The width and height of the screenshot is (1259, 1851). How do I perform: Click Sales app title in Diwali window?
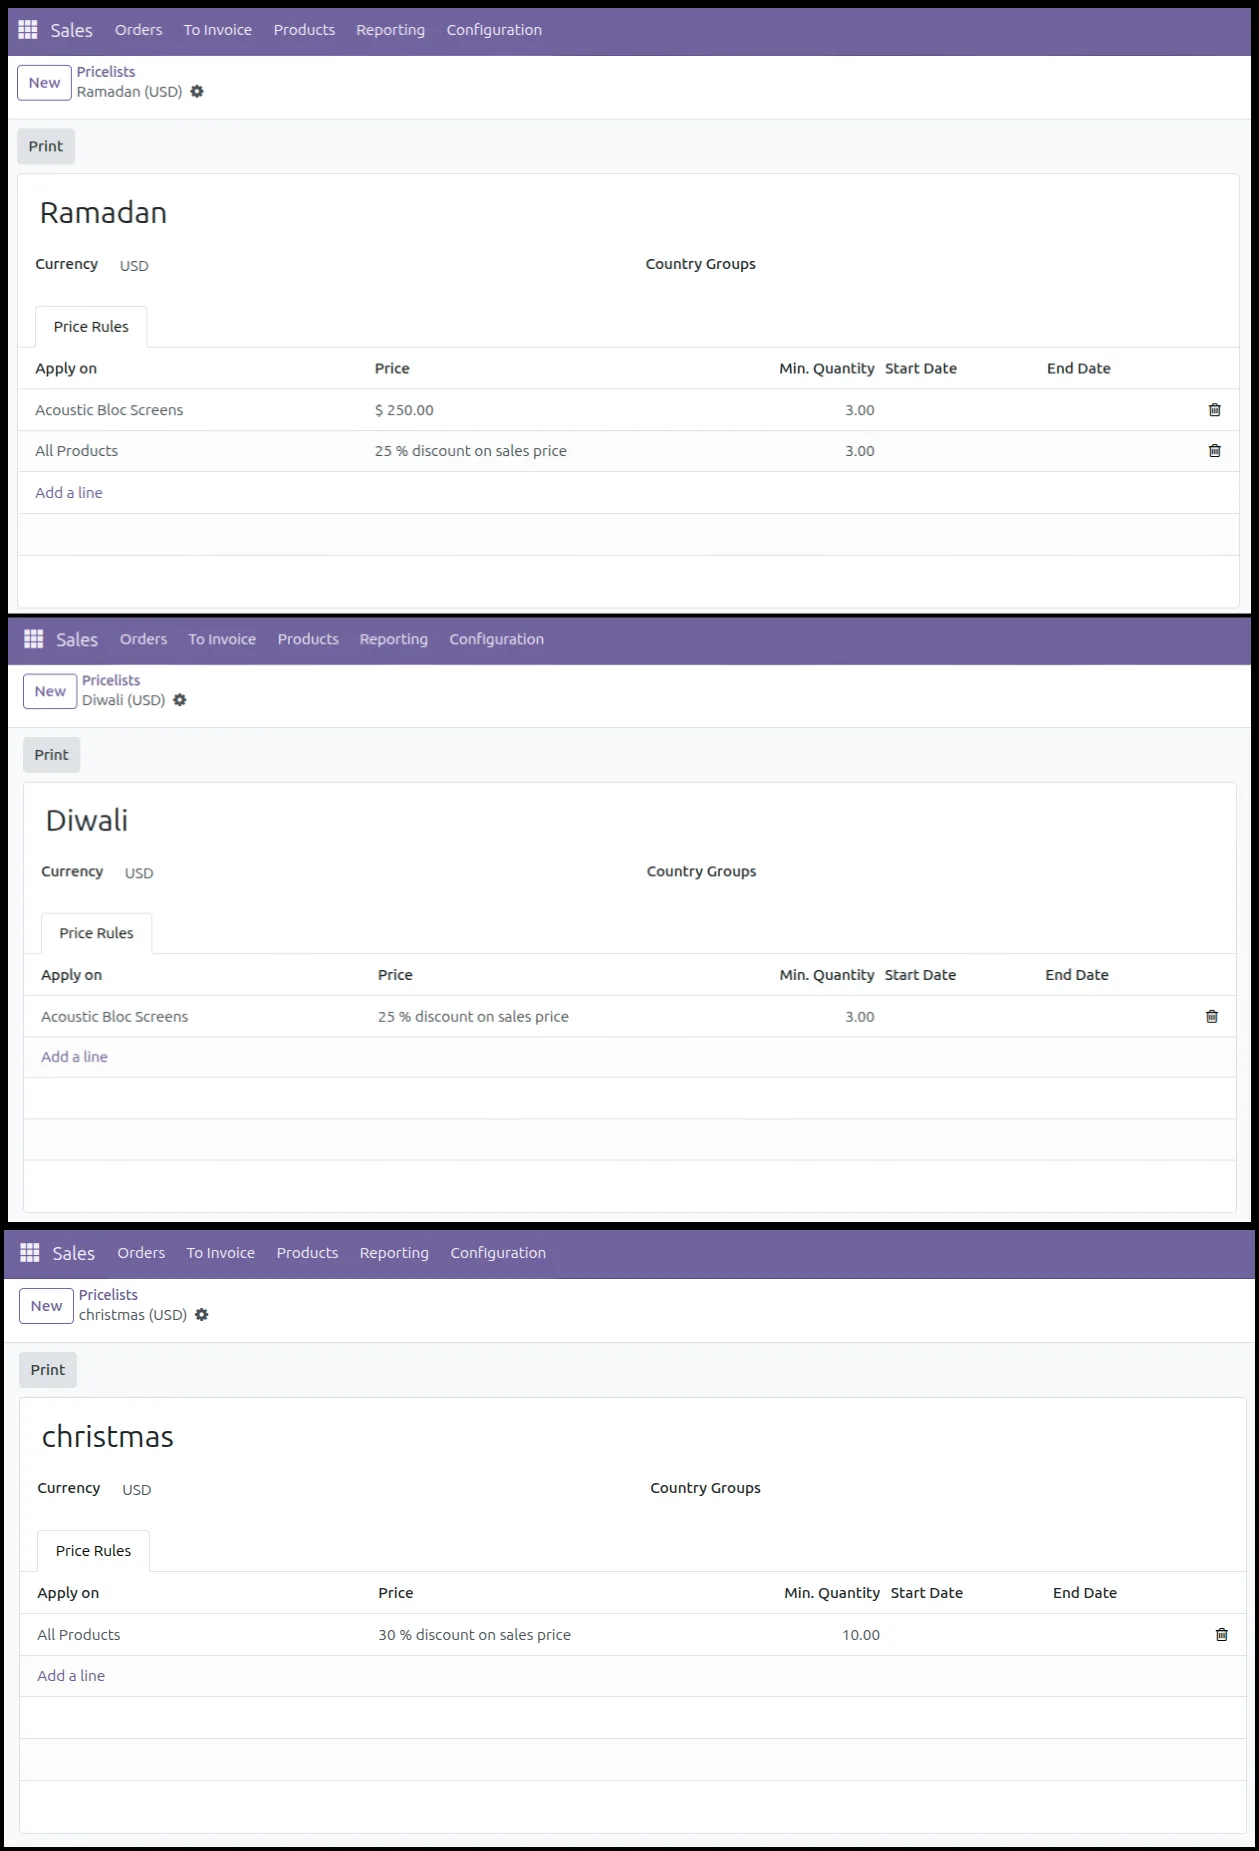tap(77, 639)
